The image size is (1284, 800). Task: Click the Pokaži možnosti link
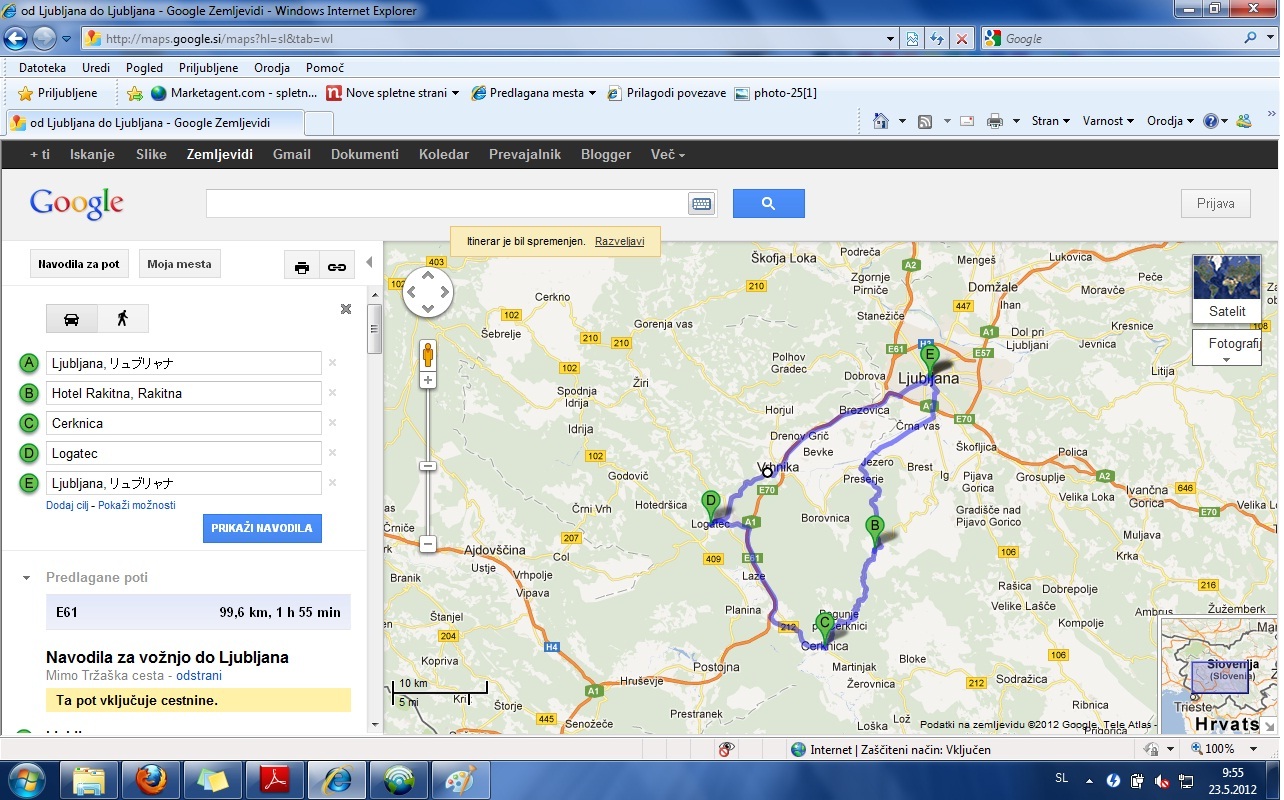pos(137,505)
